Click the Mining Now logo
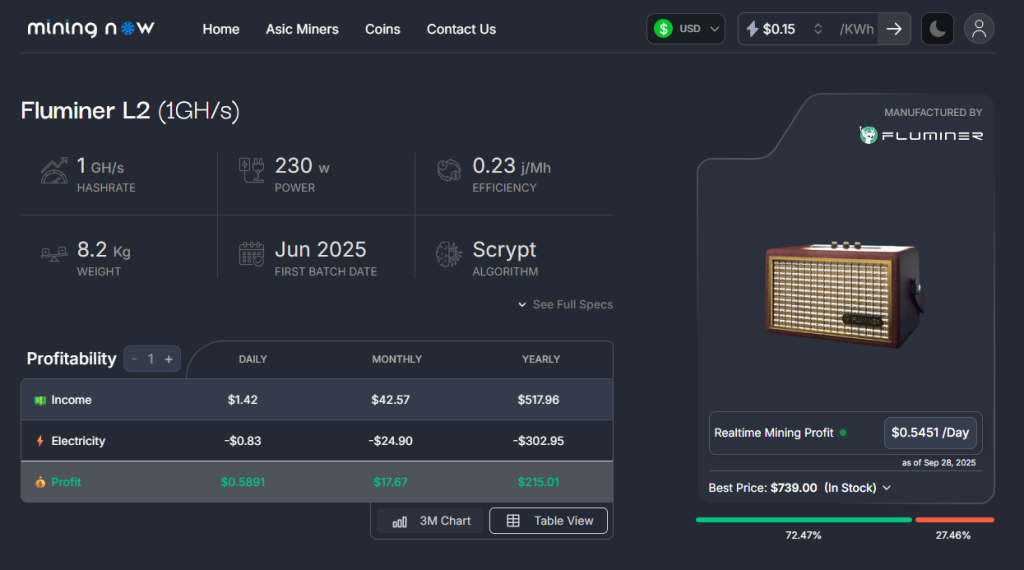The image size is (1024, 570). pos(91,29)
